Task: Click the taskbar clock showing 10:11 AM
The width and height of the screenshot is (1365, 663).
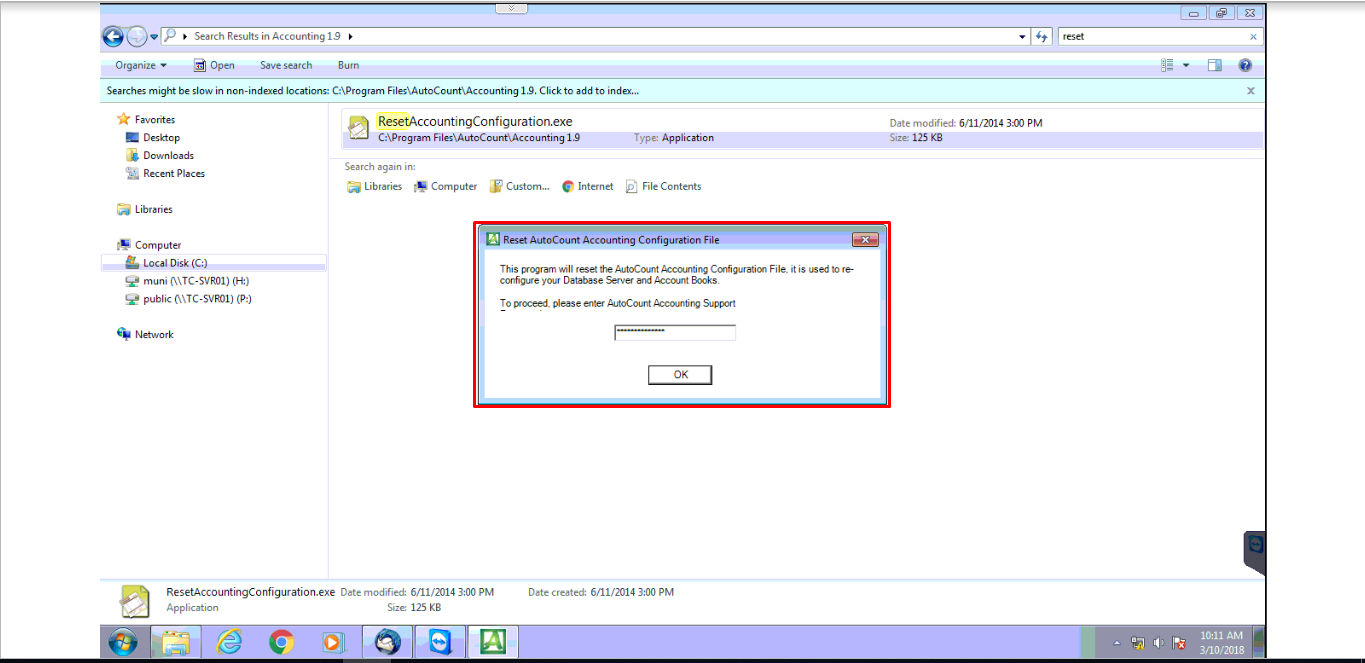Action: [1222, 642]
